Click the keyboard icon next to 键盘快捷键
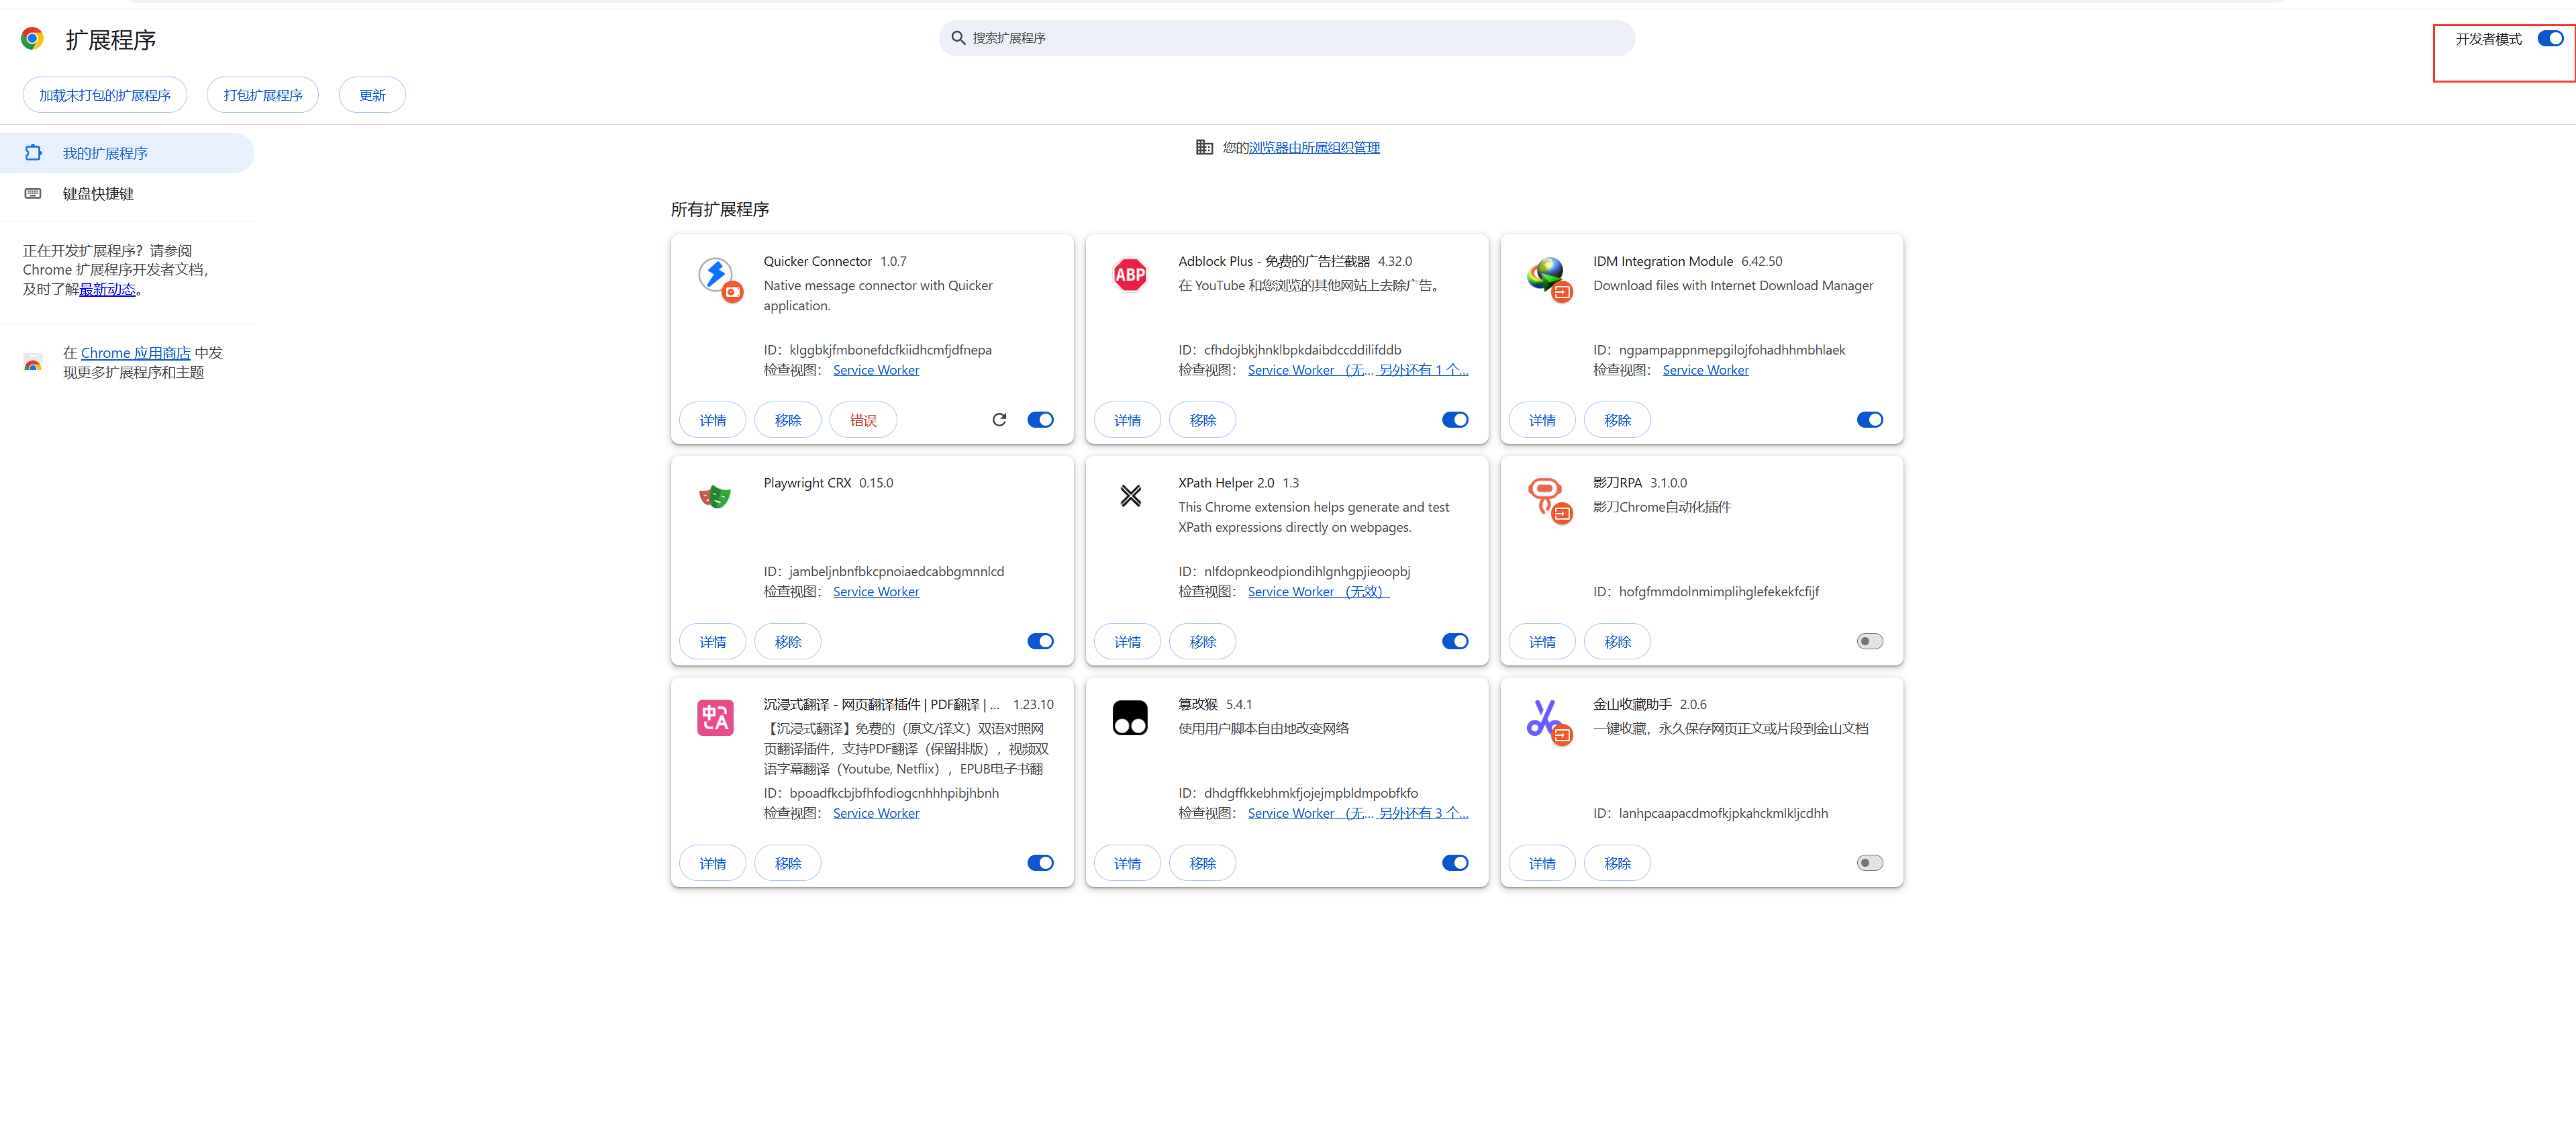This screenshot has width=2576, height=1126. tap(33, 193)
